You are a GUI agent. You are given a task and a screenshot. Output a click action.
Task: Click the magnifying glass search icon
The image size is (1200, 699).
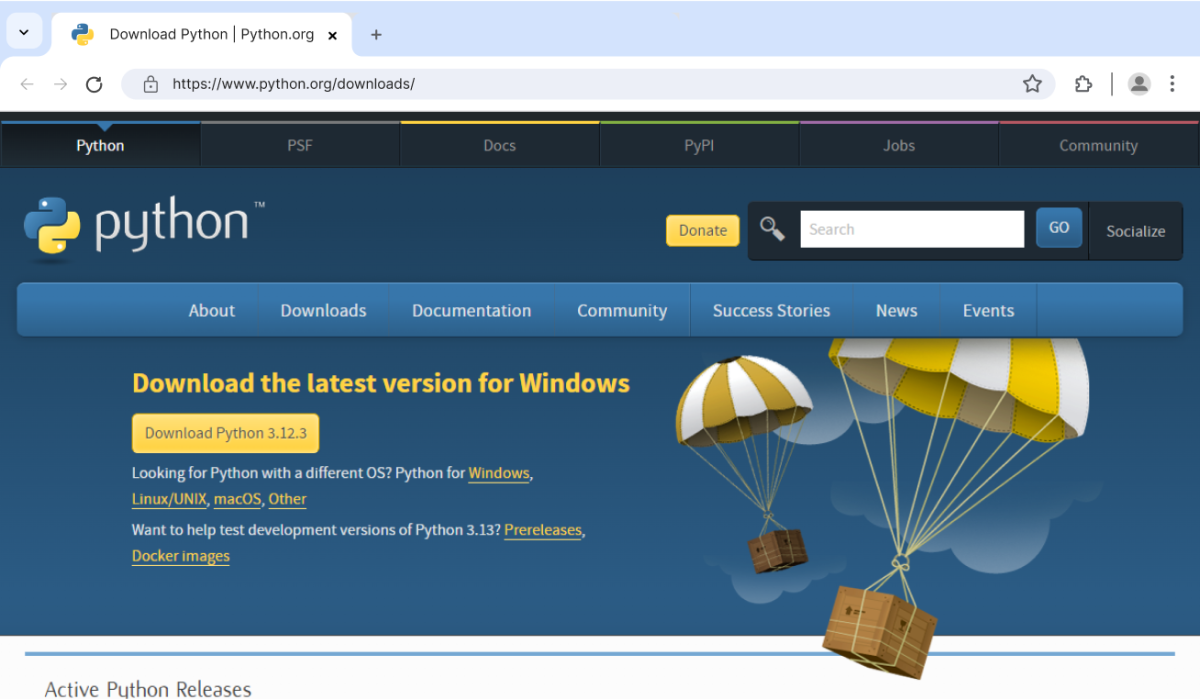coord(771,228)
